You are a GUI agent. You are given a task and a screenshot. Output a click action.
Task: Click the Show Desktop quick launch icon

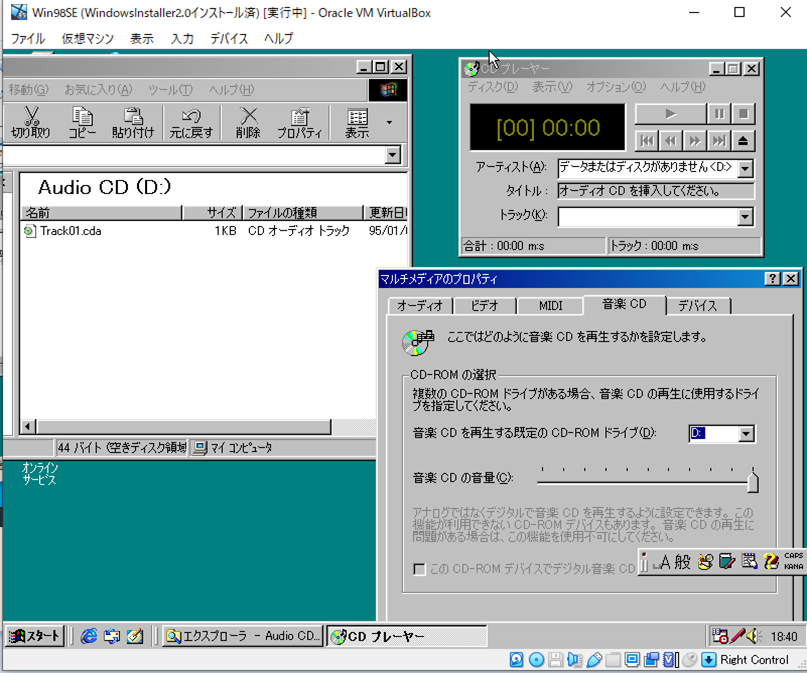134,636
